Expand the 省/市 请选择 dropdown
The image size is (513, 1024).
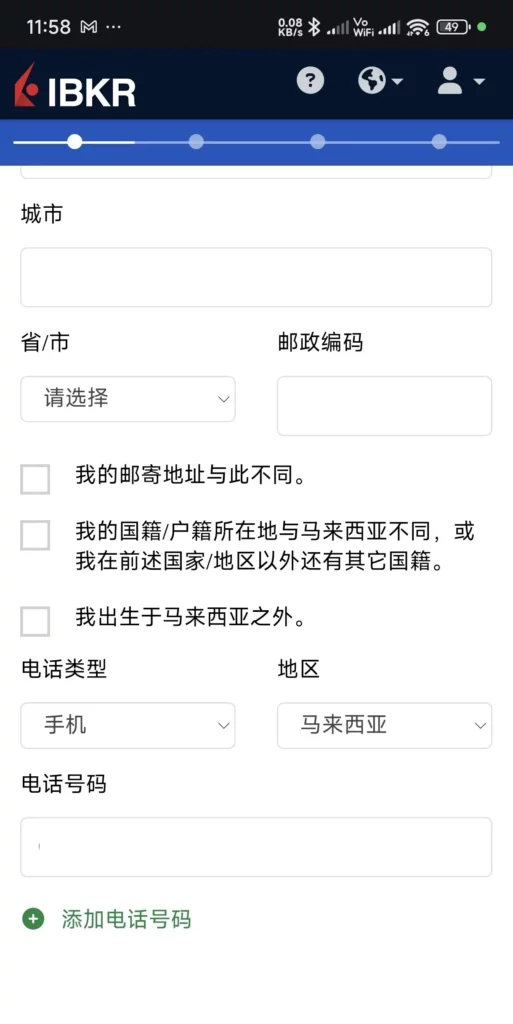(128, 398)
